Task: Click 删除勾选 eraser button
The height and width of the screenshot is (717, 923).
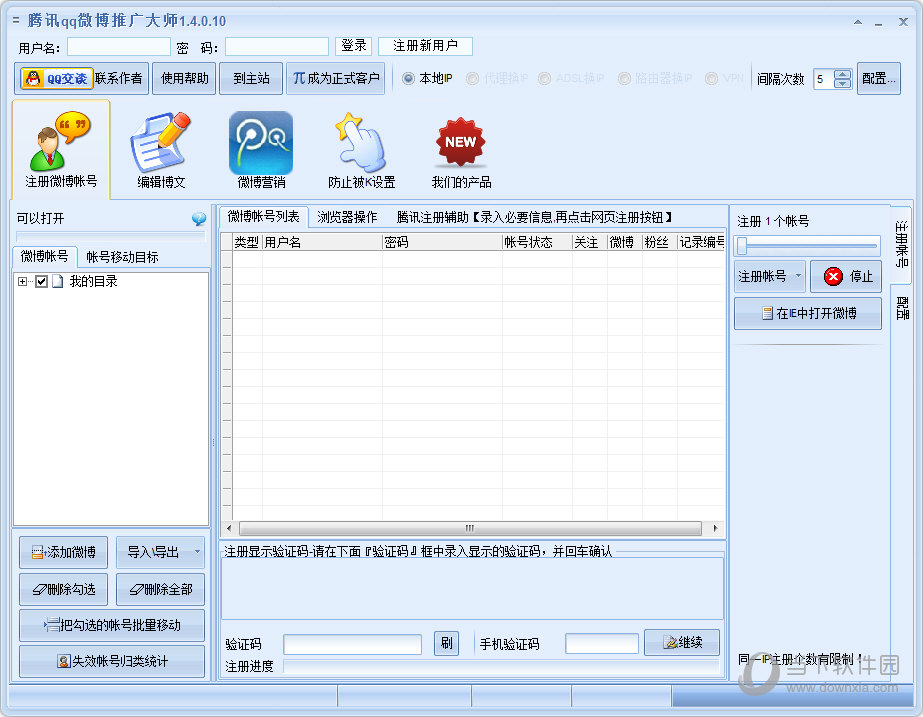Action: 64,589
